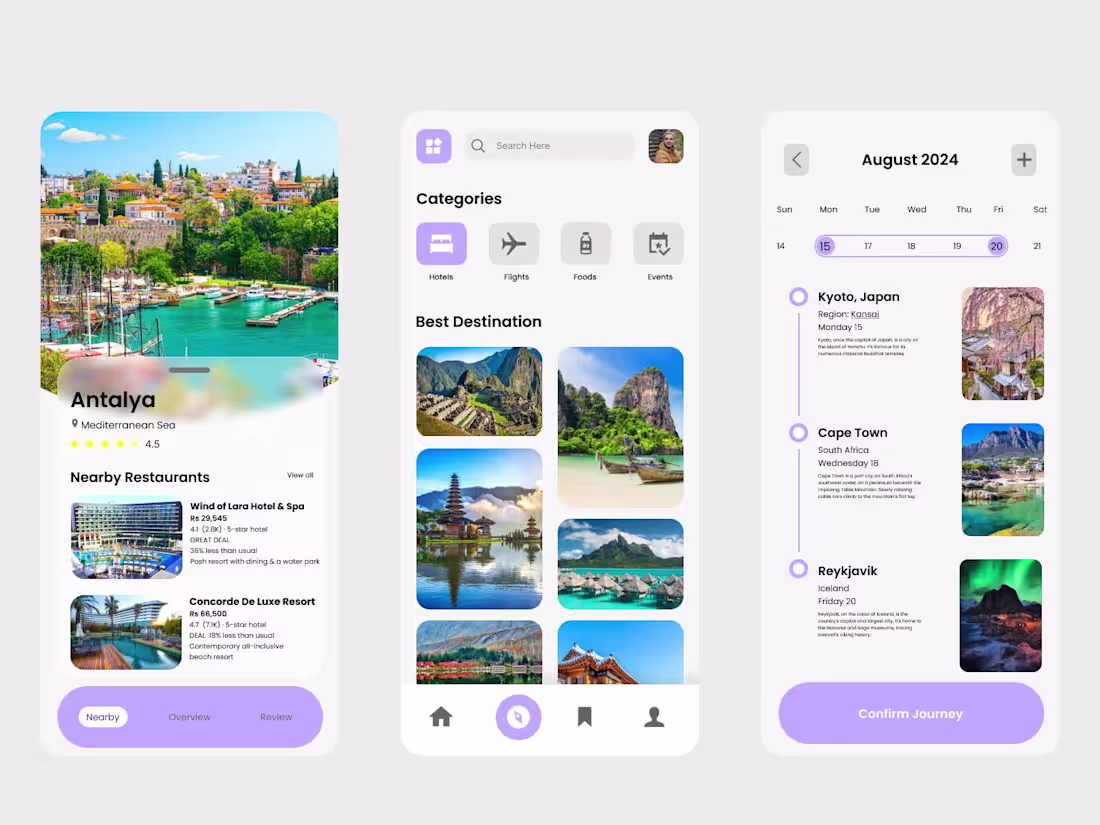Tap the grid menu icon beside search bar
Image resolution: width=1100 pixels, height=825 pixels.
click(x=433, y=146)
